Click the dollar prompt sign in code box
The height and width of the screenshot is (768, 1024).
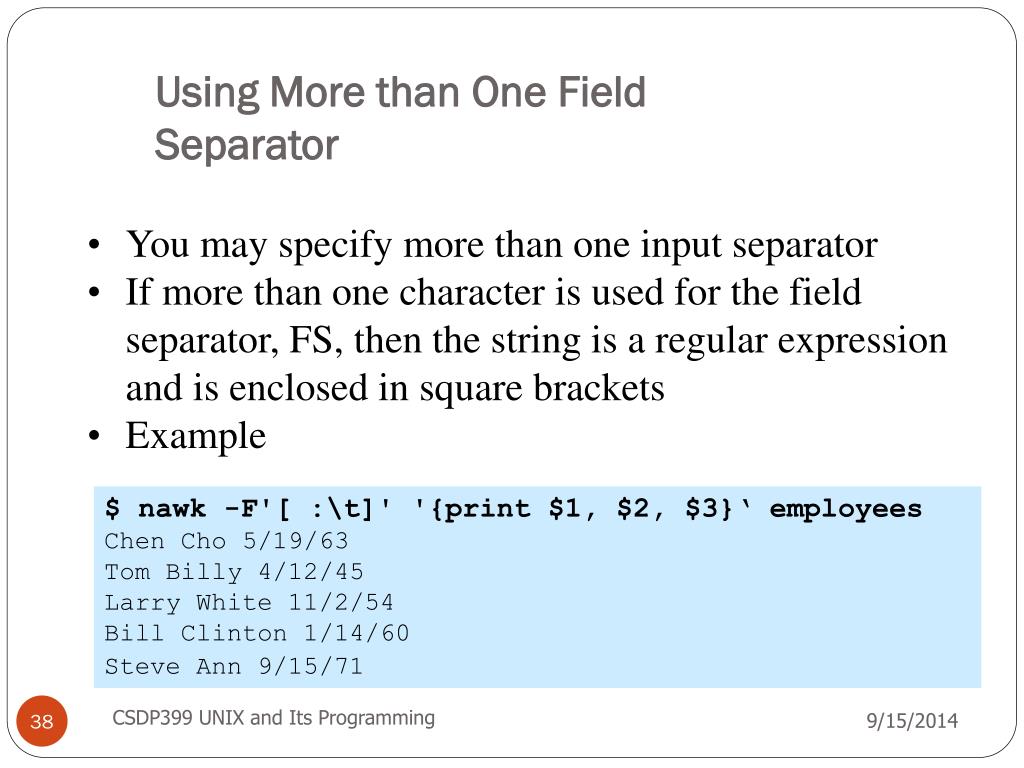(x=112, y=509)
